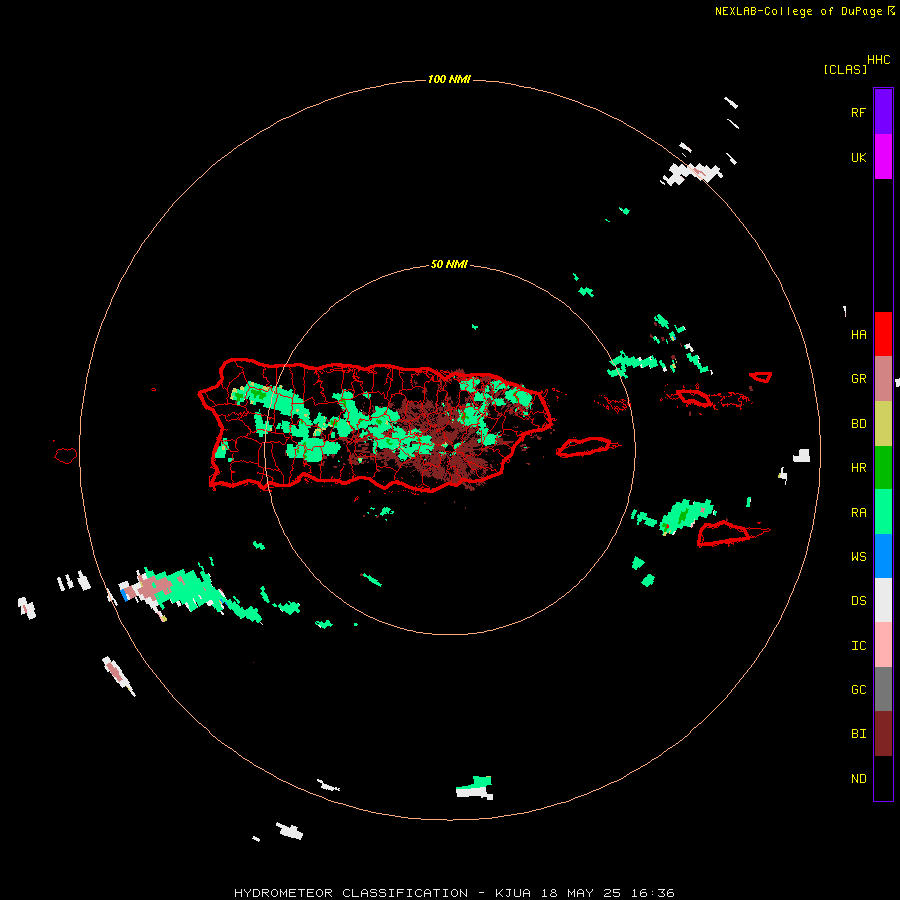The width and height of the screenshot is (900, 900).
Task: Click the BI legend label
Action: click(858, 734)
